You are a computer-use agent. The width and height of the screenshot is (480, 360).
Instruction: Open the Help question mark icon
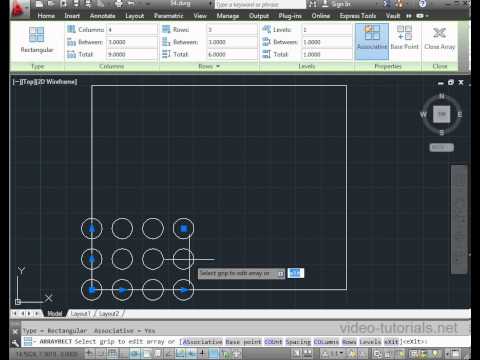click(422, 4)
